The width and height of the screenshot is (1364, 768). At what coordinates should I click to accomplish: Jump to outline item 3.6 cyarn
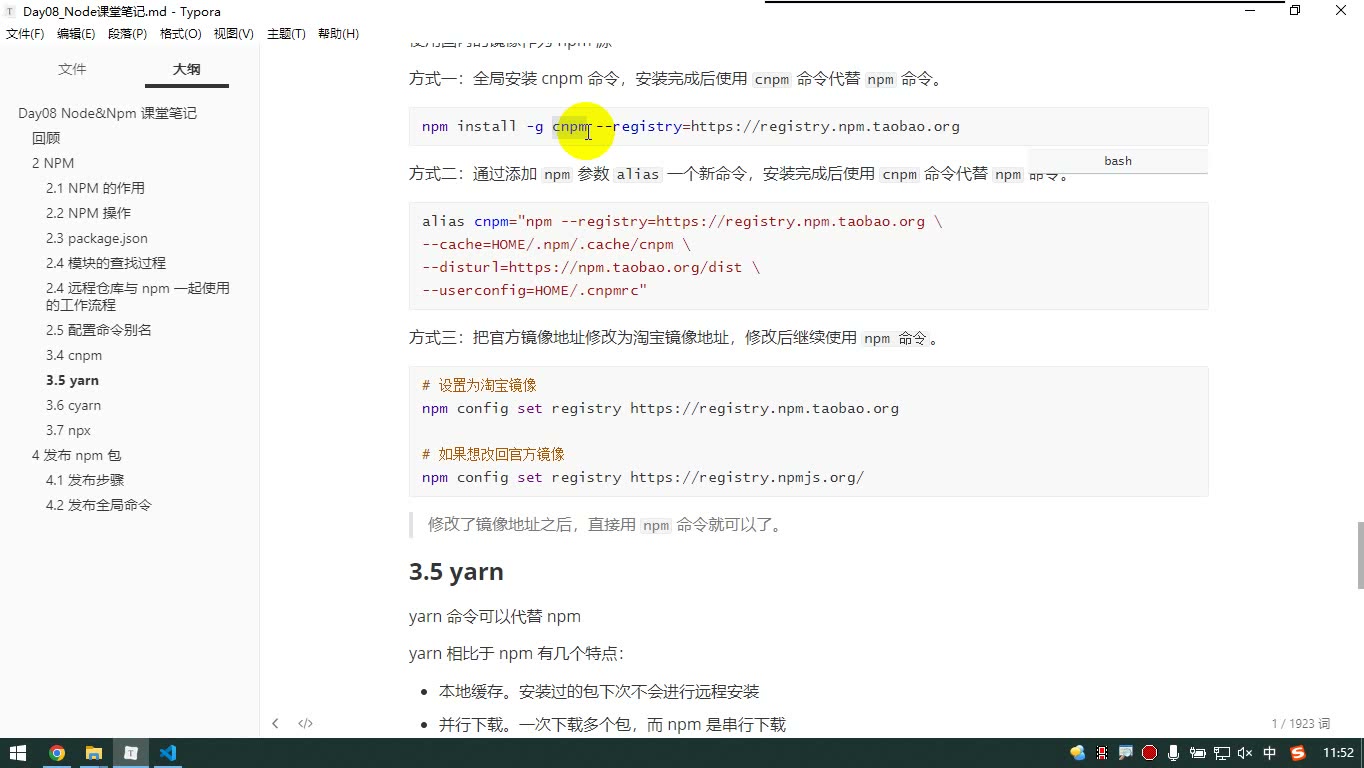point(73,405)
